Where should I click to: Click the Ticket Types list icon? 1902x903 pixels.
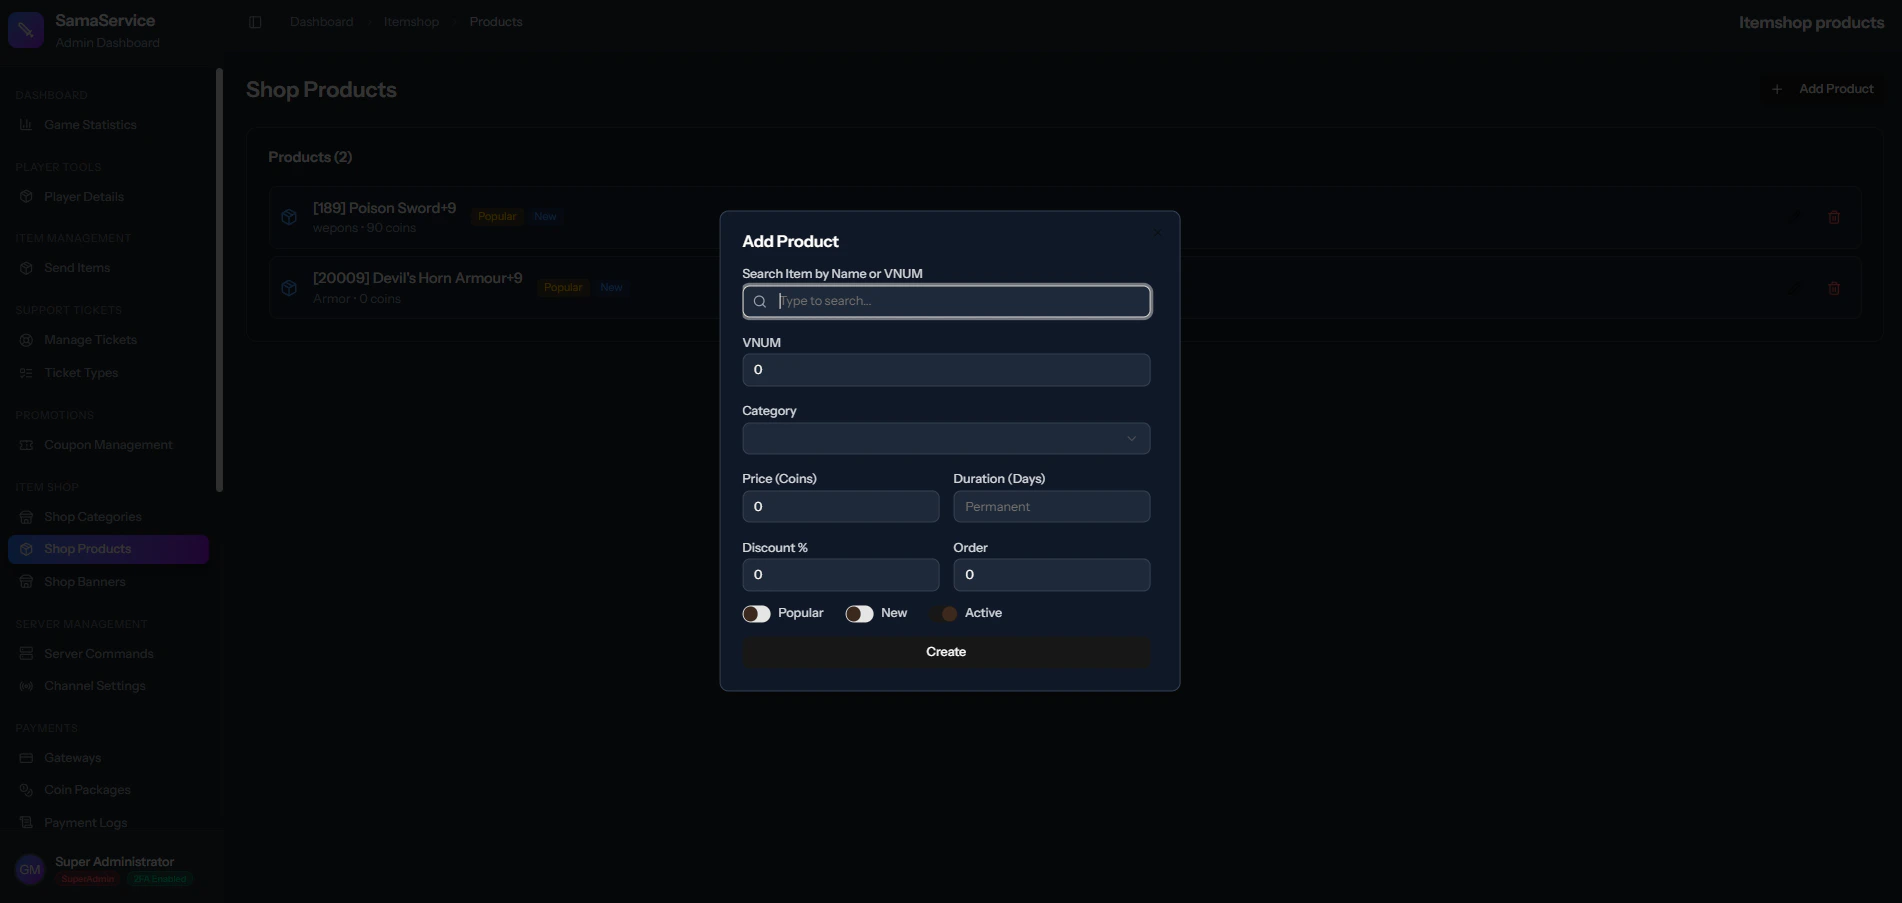tap(26, 373)
